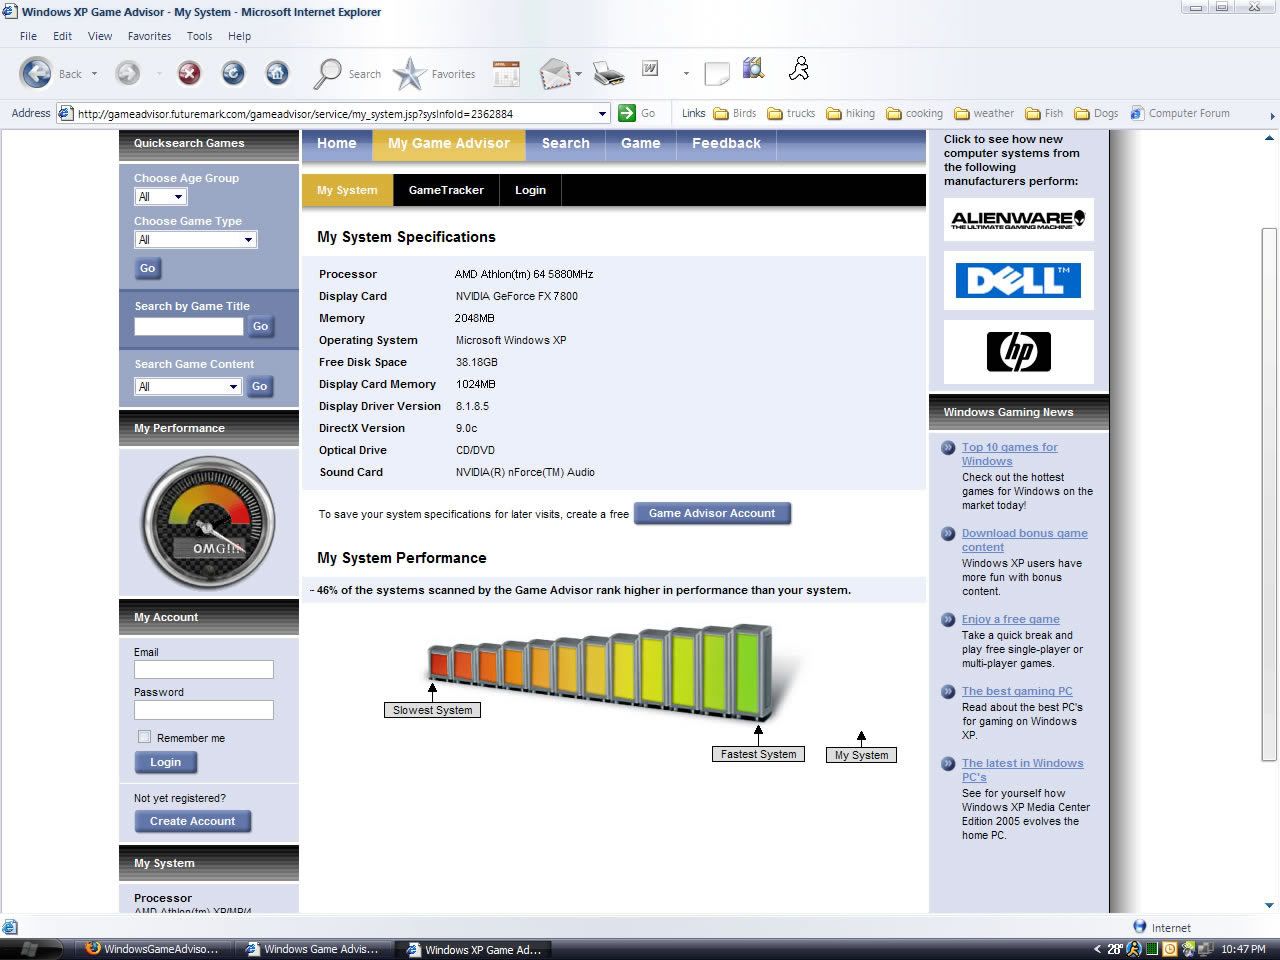Viewport: 1280px width, 960px height.
Task: Open the Favorites menu
Action: 149,36
